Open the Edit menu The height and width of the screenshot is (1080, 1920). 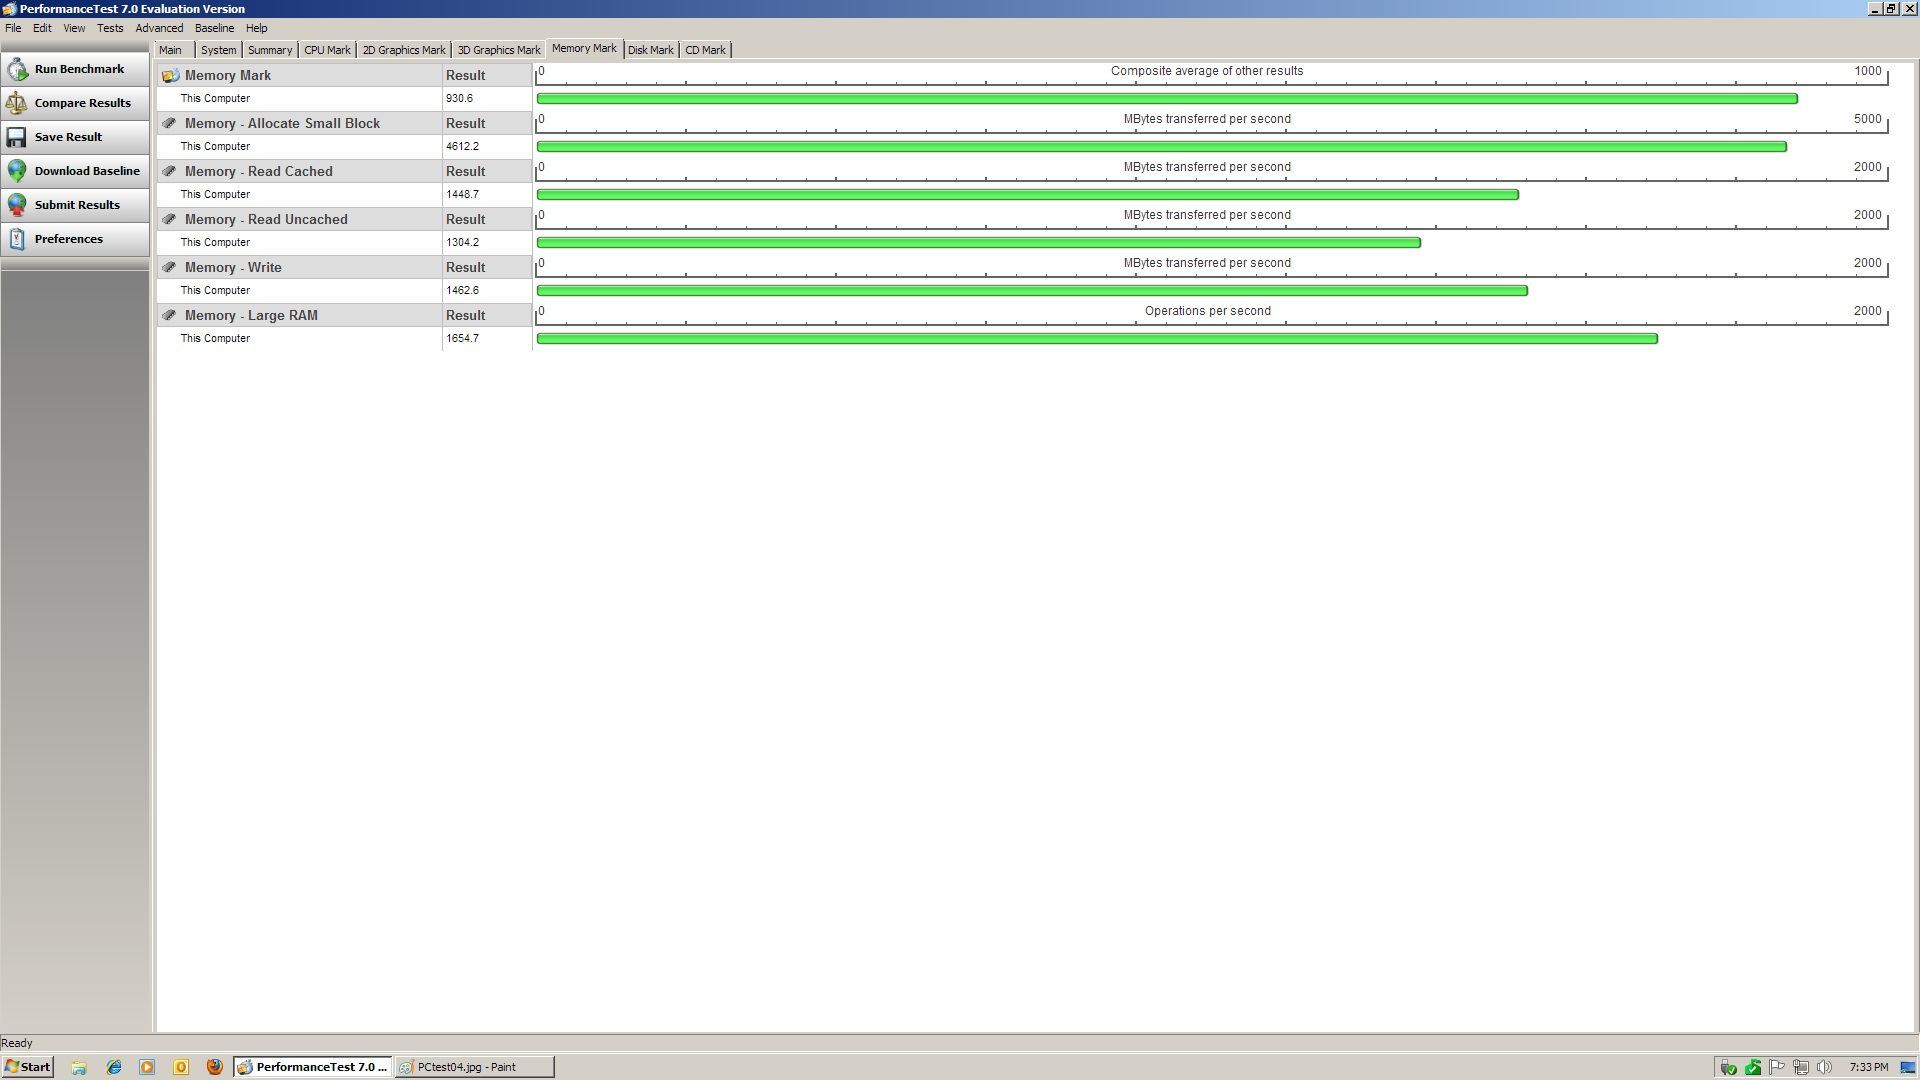[42, 28]
